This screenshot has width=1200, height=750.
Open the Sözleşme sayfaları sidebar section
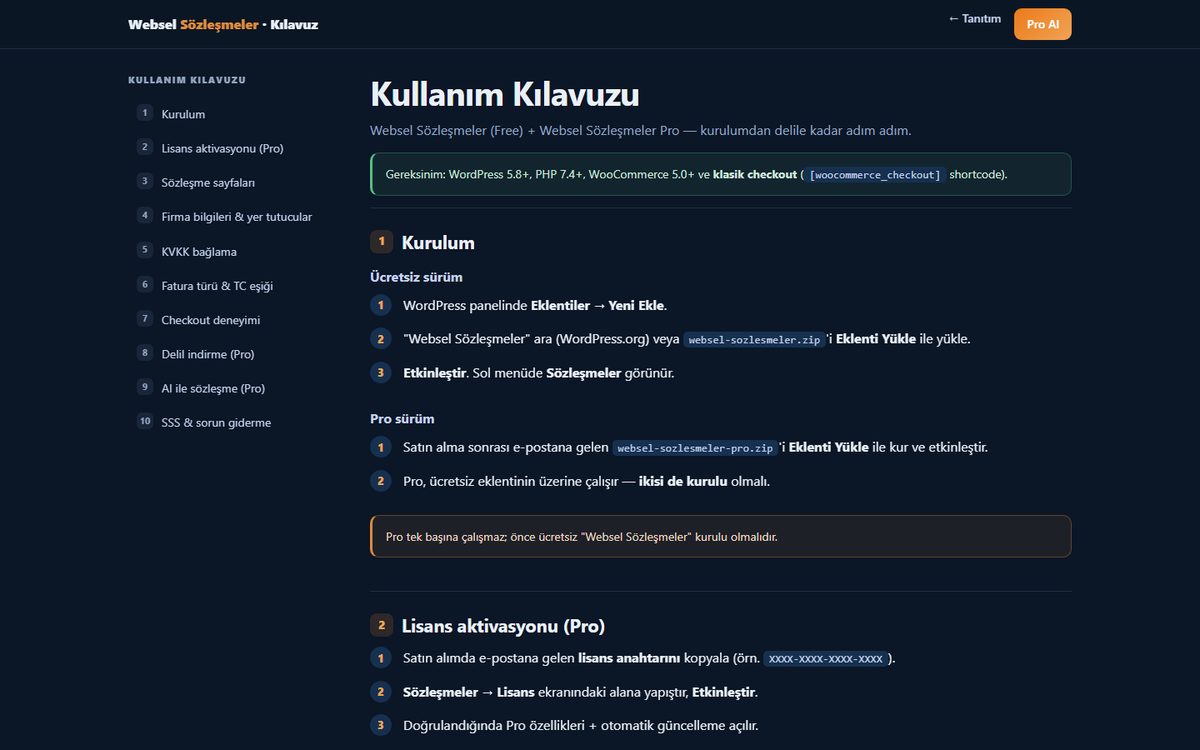(x=208, y=182)
